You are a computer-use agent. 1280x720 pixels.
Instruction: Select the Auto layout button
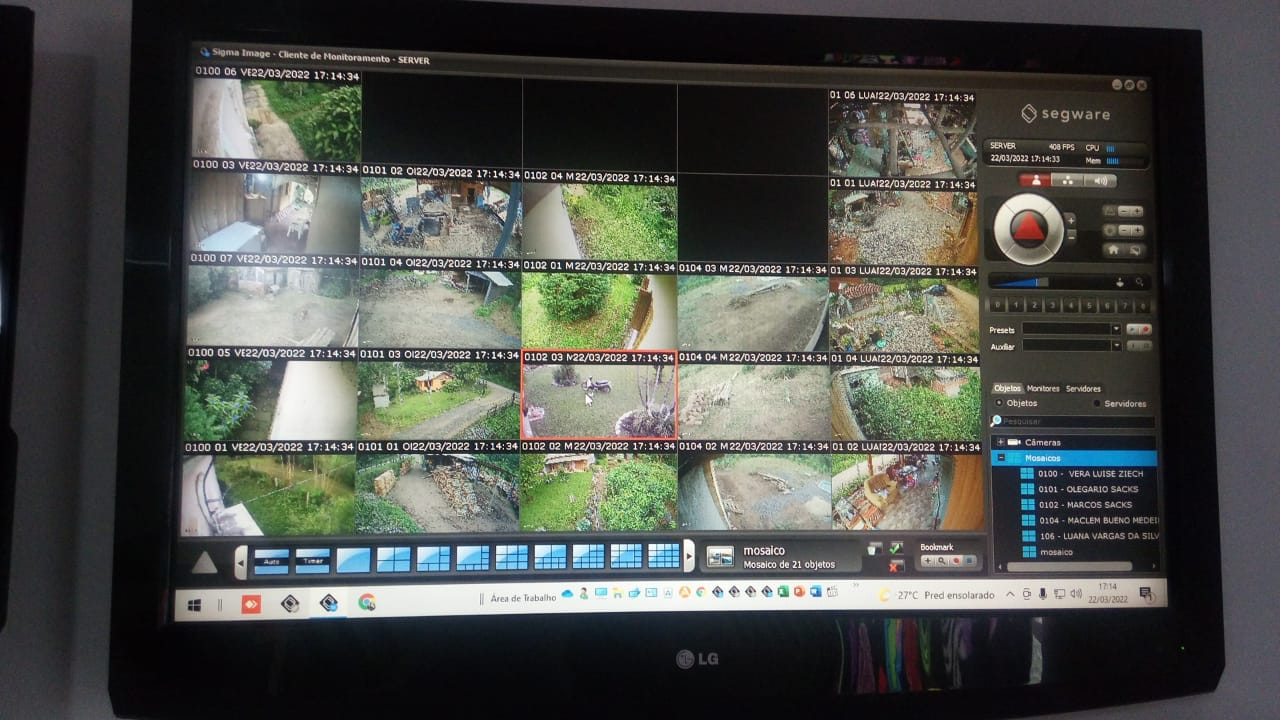[271, 560]
